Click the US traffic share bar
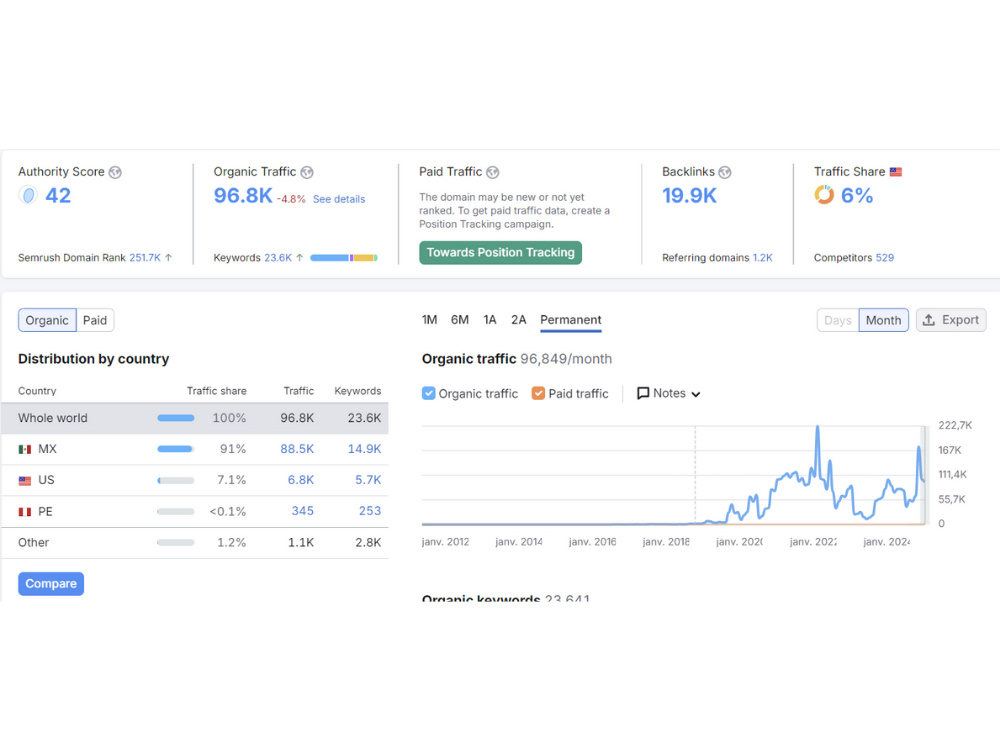1000x750 pixels. (176, 480)
